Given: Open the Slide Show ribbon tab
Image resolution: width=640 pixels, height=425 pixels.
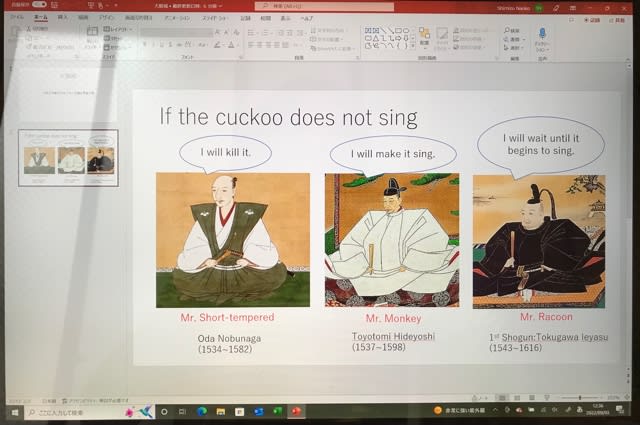Looking at the screenshot, I should pos(214,18).
